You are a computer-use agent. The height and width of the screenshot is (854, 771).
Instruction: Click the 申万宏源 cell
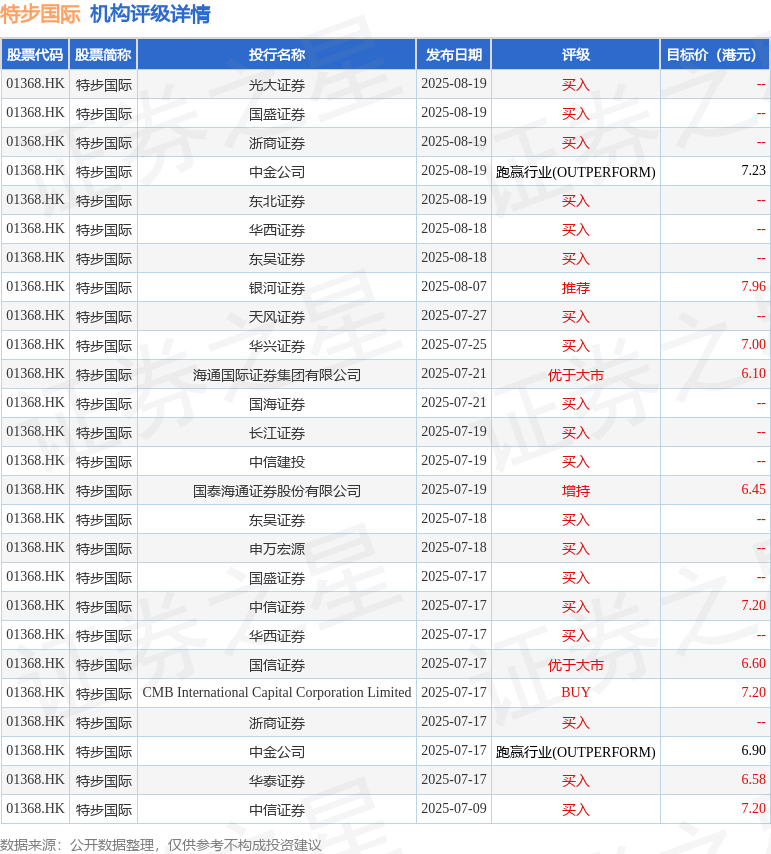277,548
